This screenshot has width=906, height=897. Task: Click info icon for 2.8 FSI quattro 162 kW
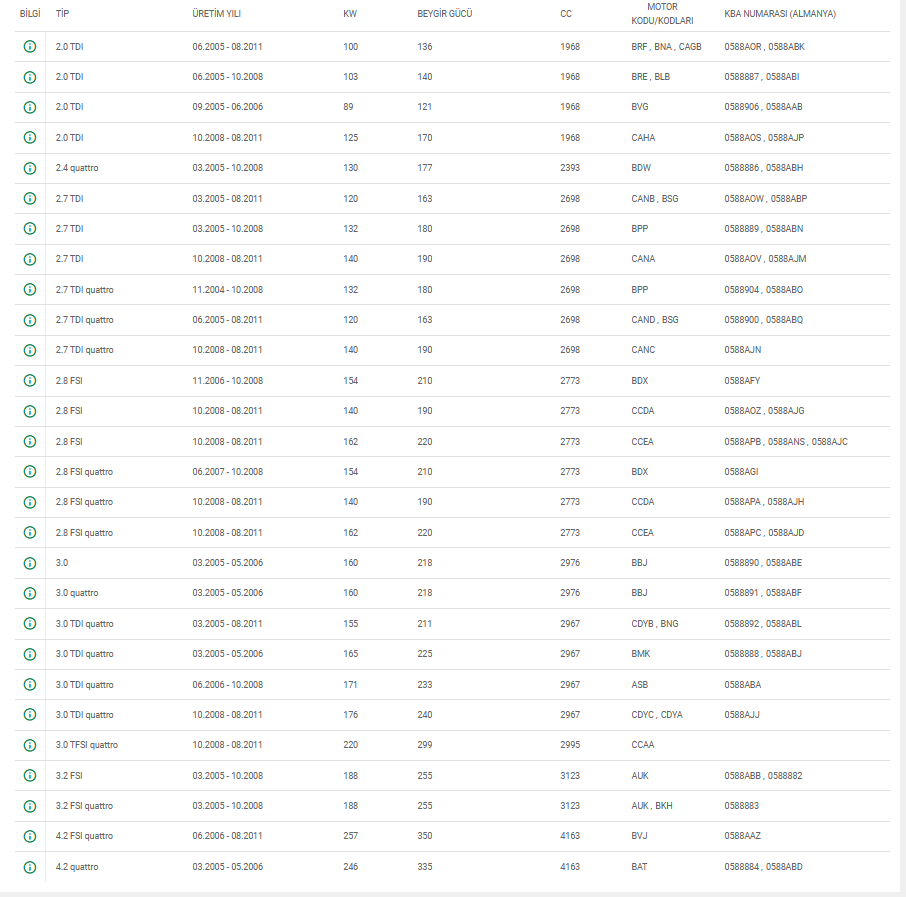click(29, 533)
